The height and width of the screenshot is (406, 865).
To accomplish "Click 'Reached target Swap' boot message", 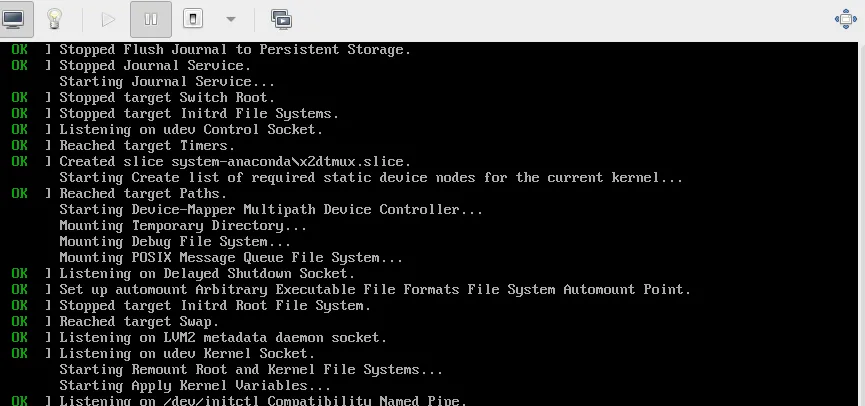I will pyautogui.click(x=139, y=321).
